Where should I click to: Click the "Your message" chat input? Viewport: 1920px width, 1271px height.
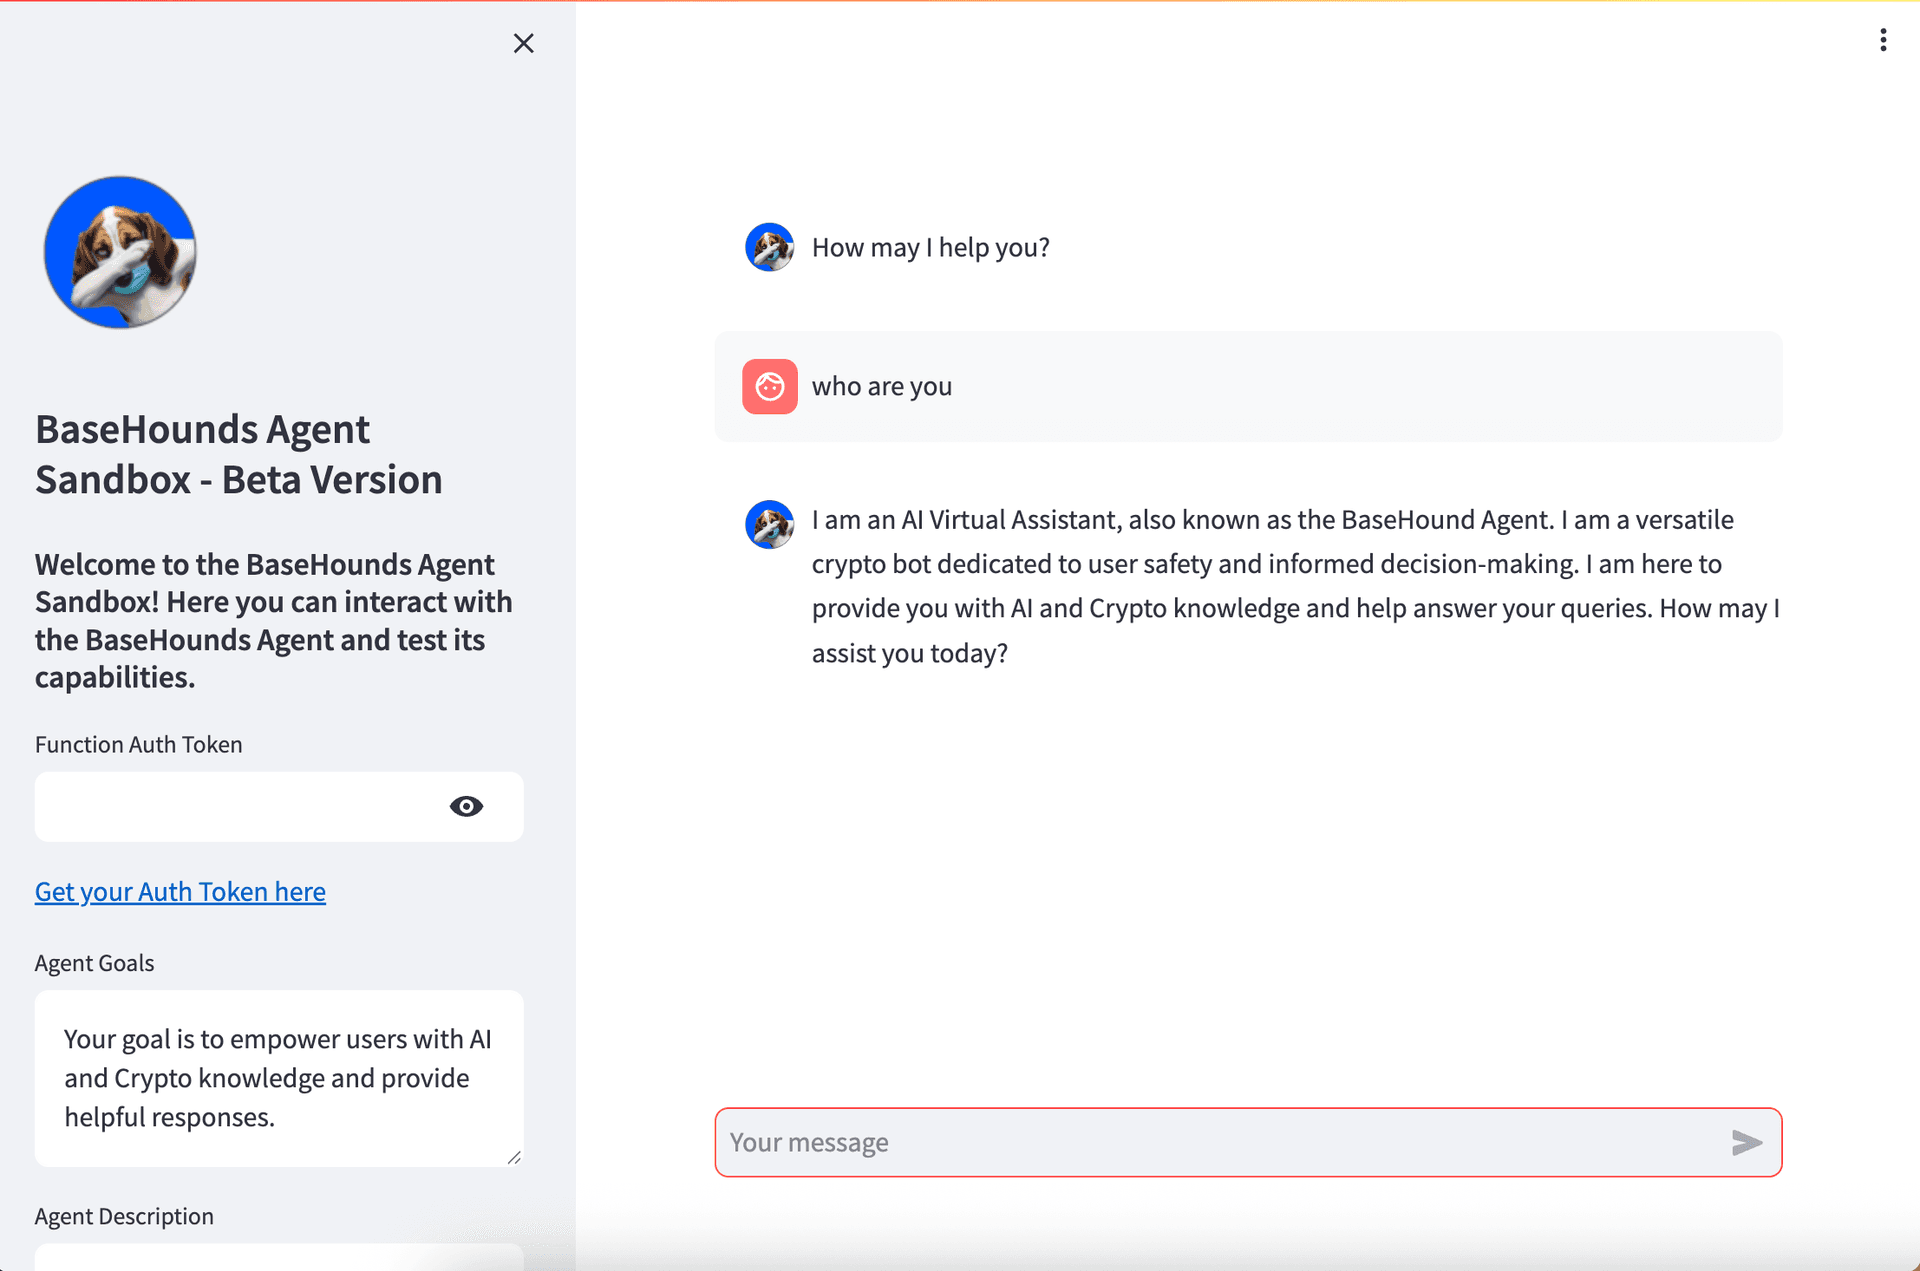1220,1142
